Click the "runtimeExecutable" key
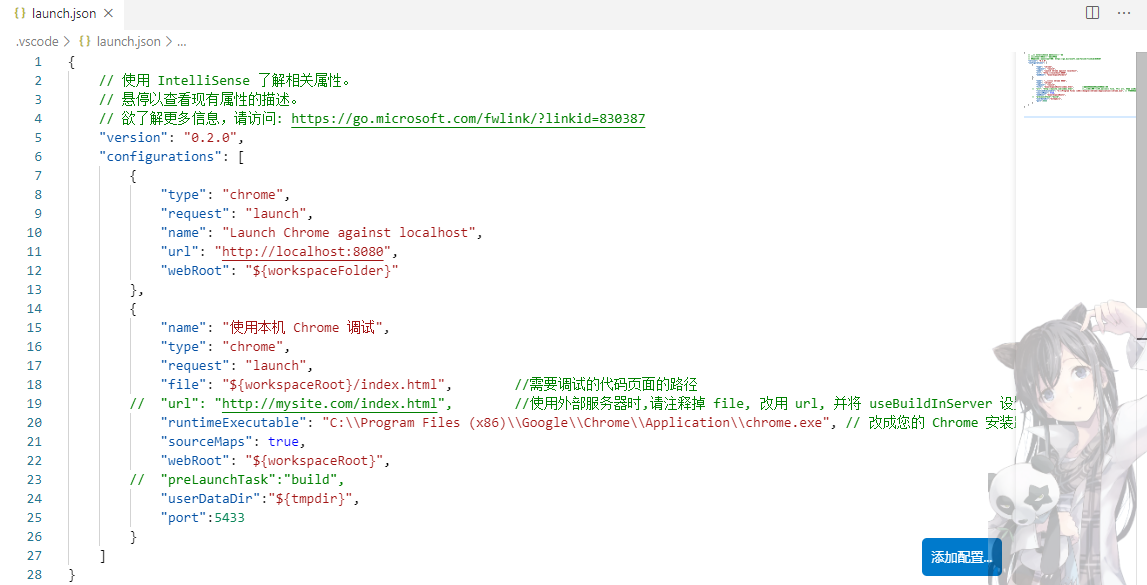The width and height of the screenshot is (1147, 585). coord(233,423)
